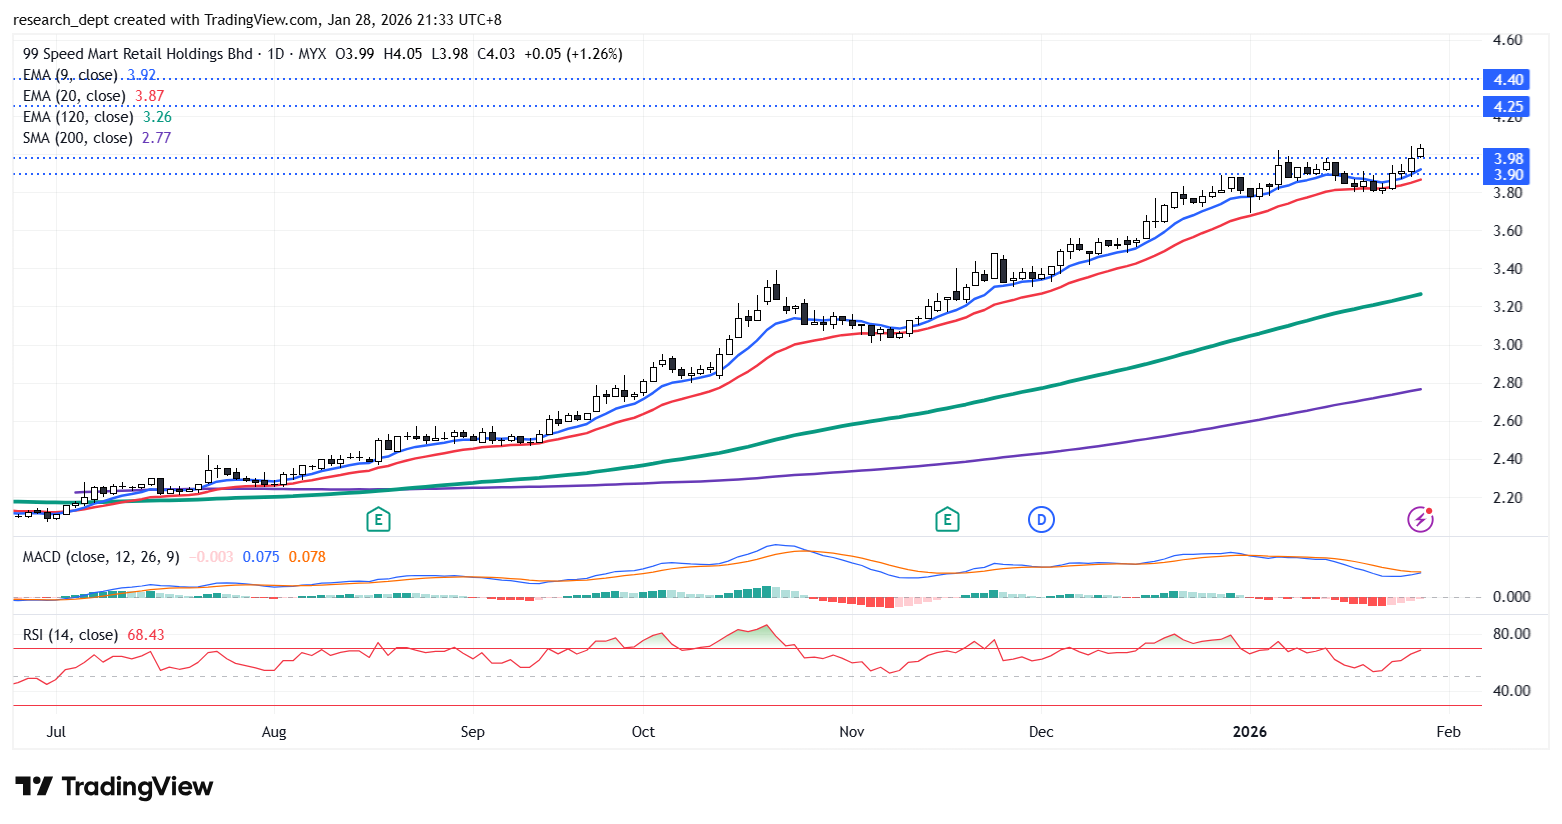Select the MACD (close, 12, 26, 9) legend
Screen dimensions: 1562x824
pyautogui.click(x=101, y=557)
